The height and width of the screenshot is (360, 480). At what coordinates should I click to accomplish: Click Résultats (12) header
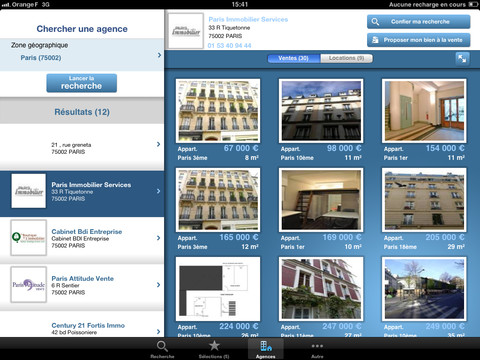[x=82, y=112]
